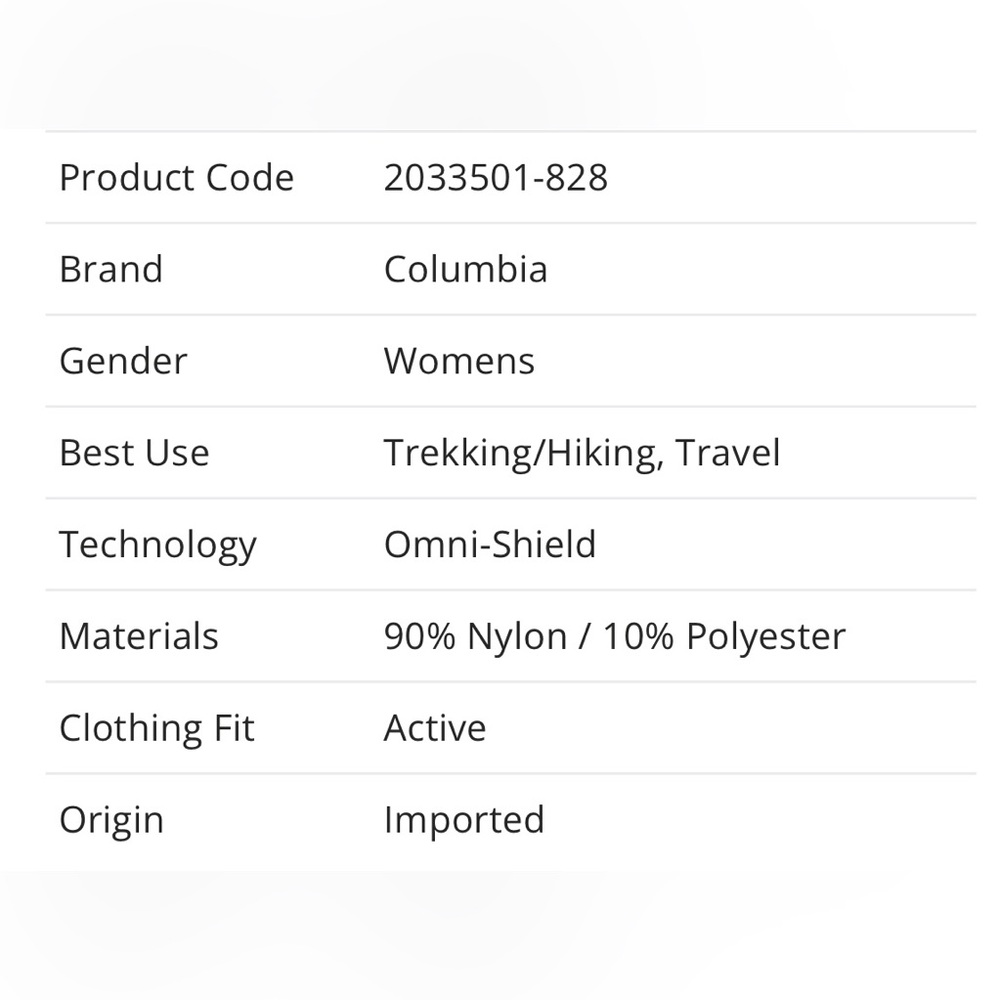Select the Womens gender value
This screenshot has width=1000, height=1000.
click(x=459, y=361)
